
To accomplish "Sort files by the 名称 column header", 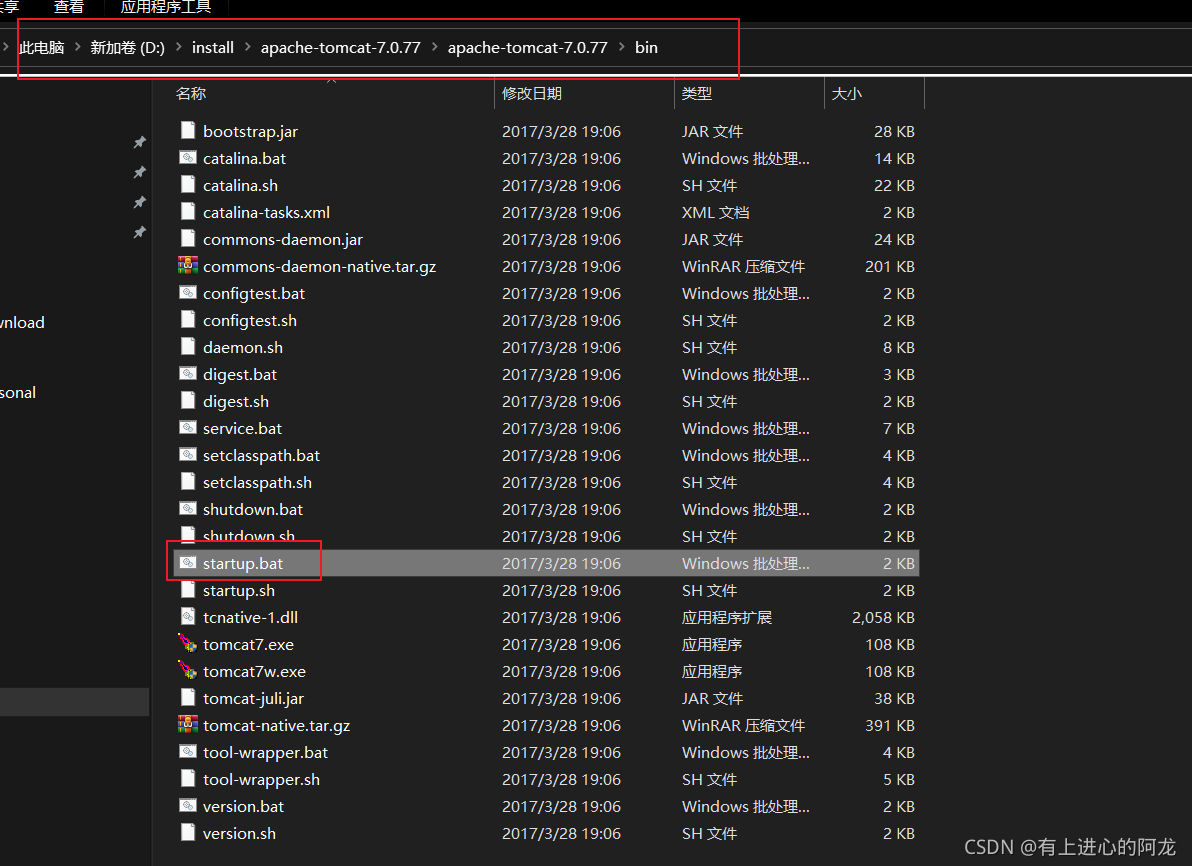I will (x=191, y=94).
